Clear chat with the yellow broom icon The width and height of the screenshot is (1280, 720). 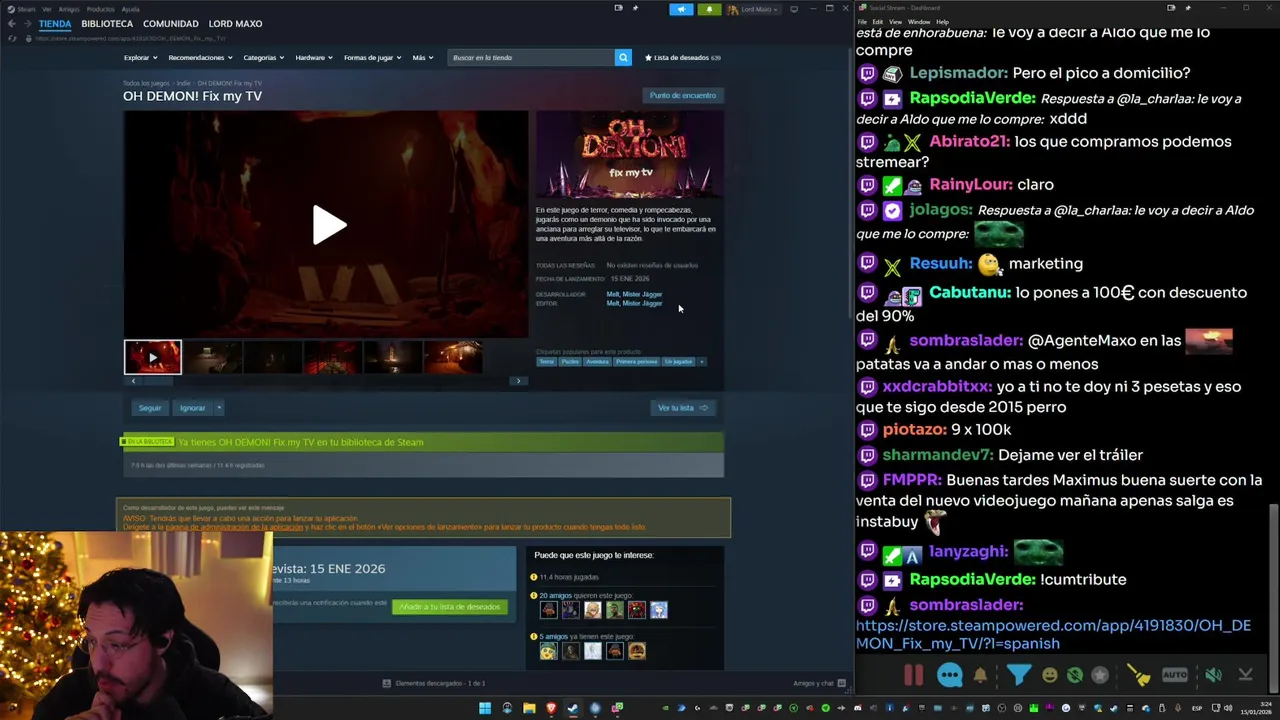tap(1138, 675)
